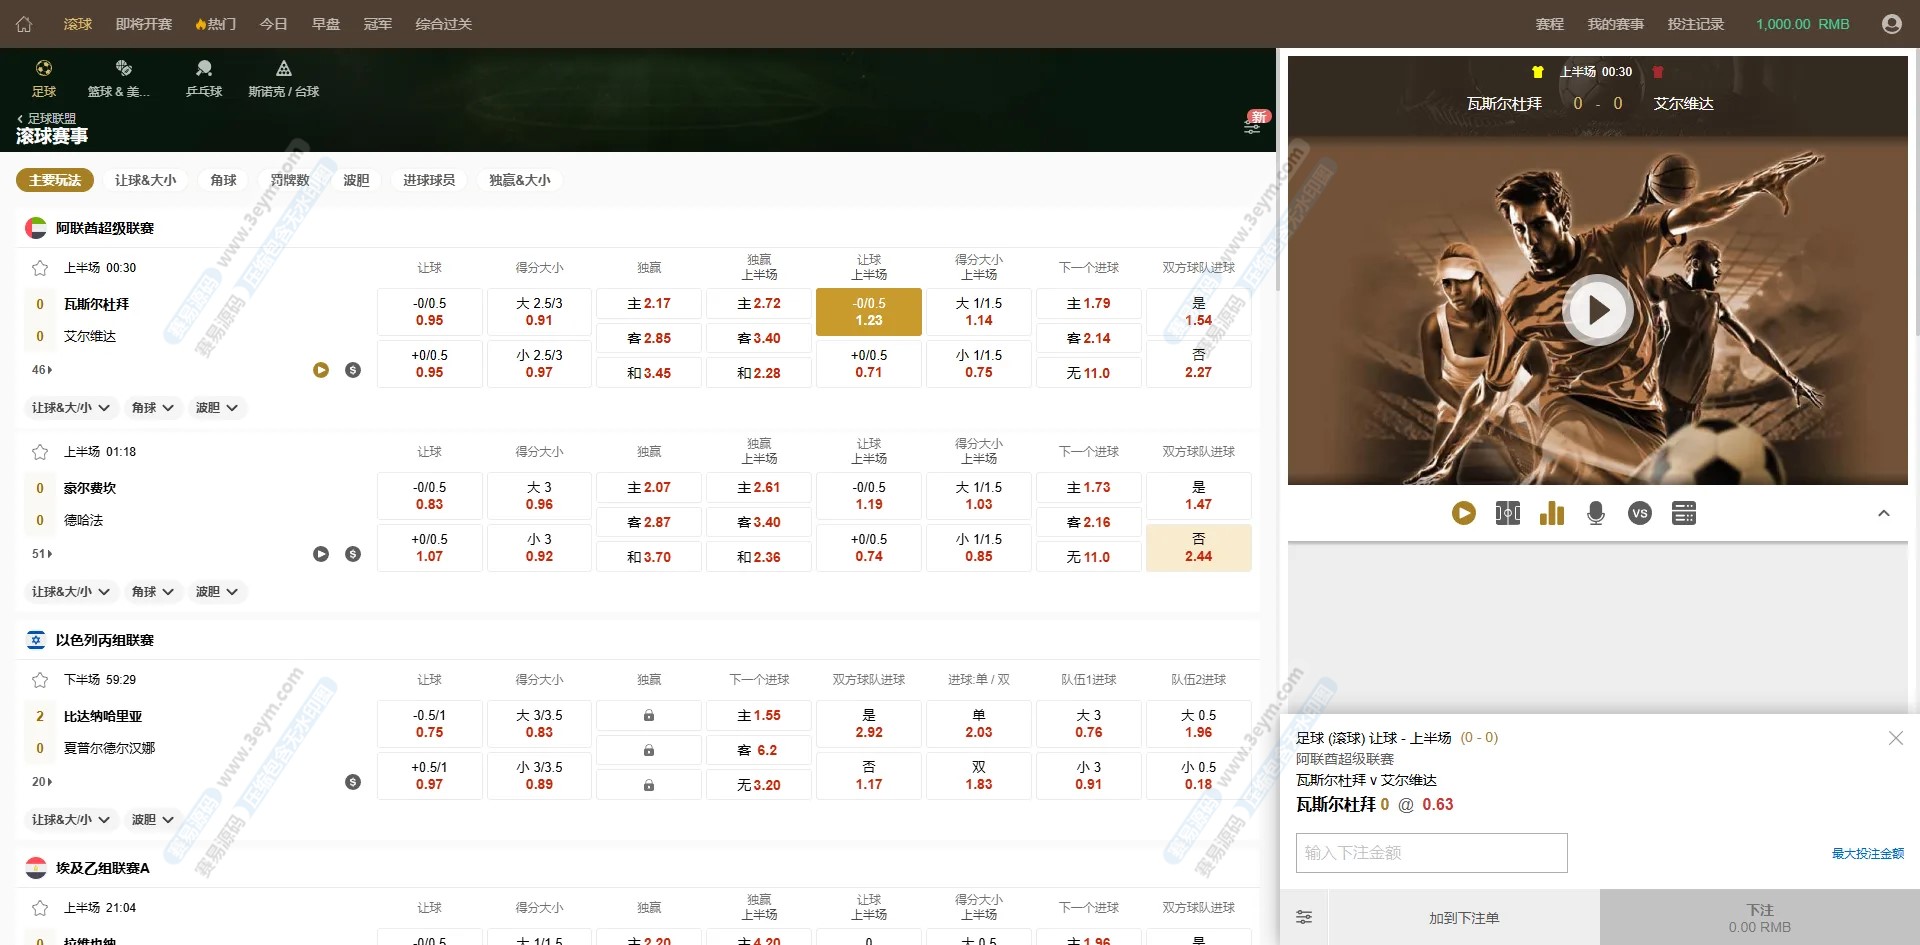1920x945 pixels.
Task: Collapse the live video panel chevron
Action: (x=1884, y=514)
